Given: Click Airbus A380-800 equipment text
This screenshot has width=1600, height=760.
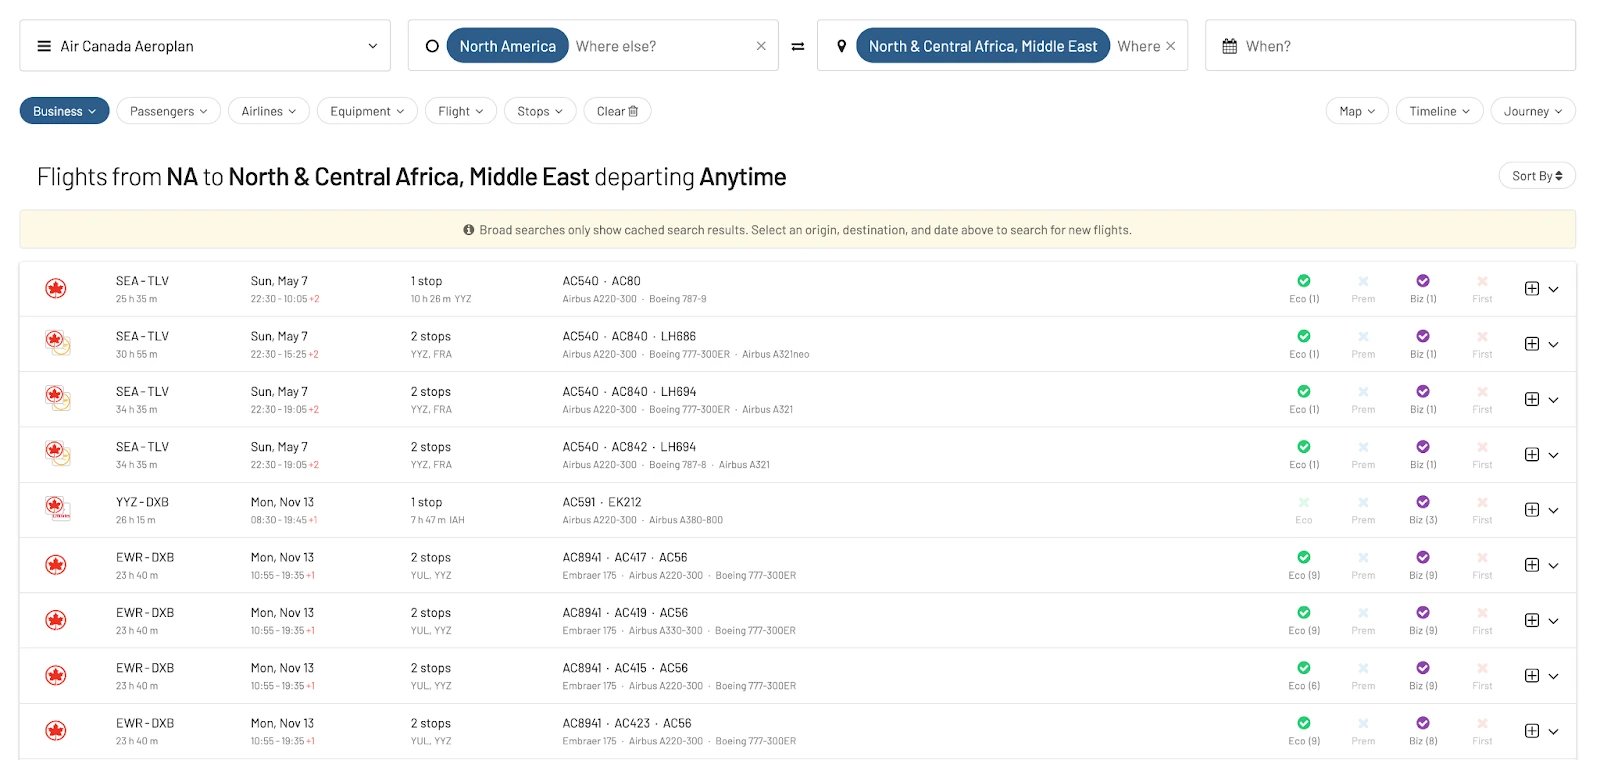Looking at the screenshot, I should [x=686, y=520].
